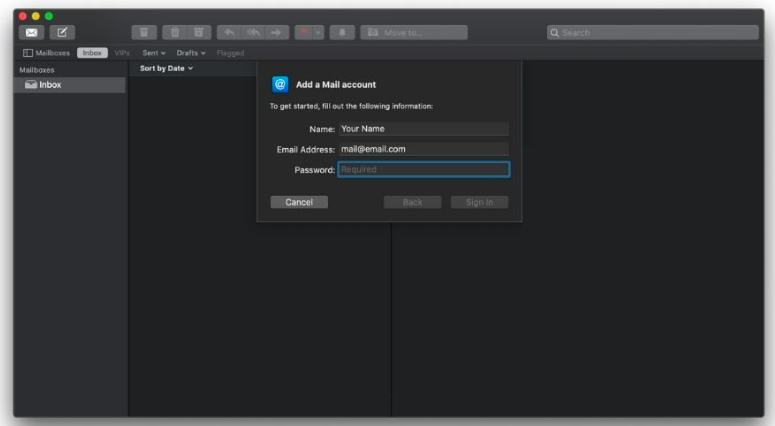This screenshot has height=426, width=775.
Task: Expand the Drafts favorites dropdown
Action: tap(191, 53)
